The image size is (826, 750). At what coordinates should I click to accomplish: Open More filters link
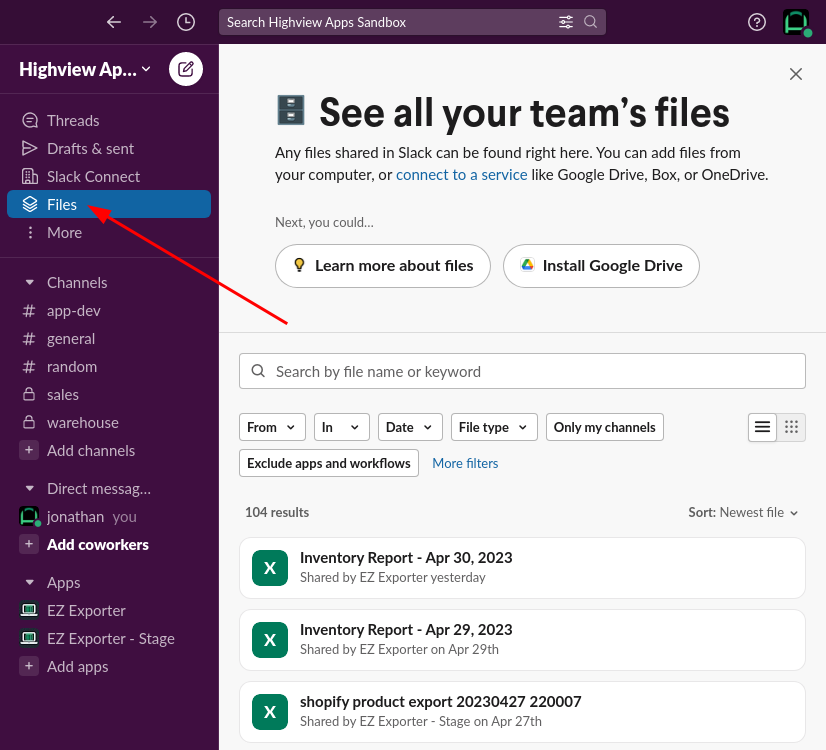[465, 463]
